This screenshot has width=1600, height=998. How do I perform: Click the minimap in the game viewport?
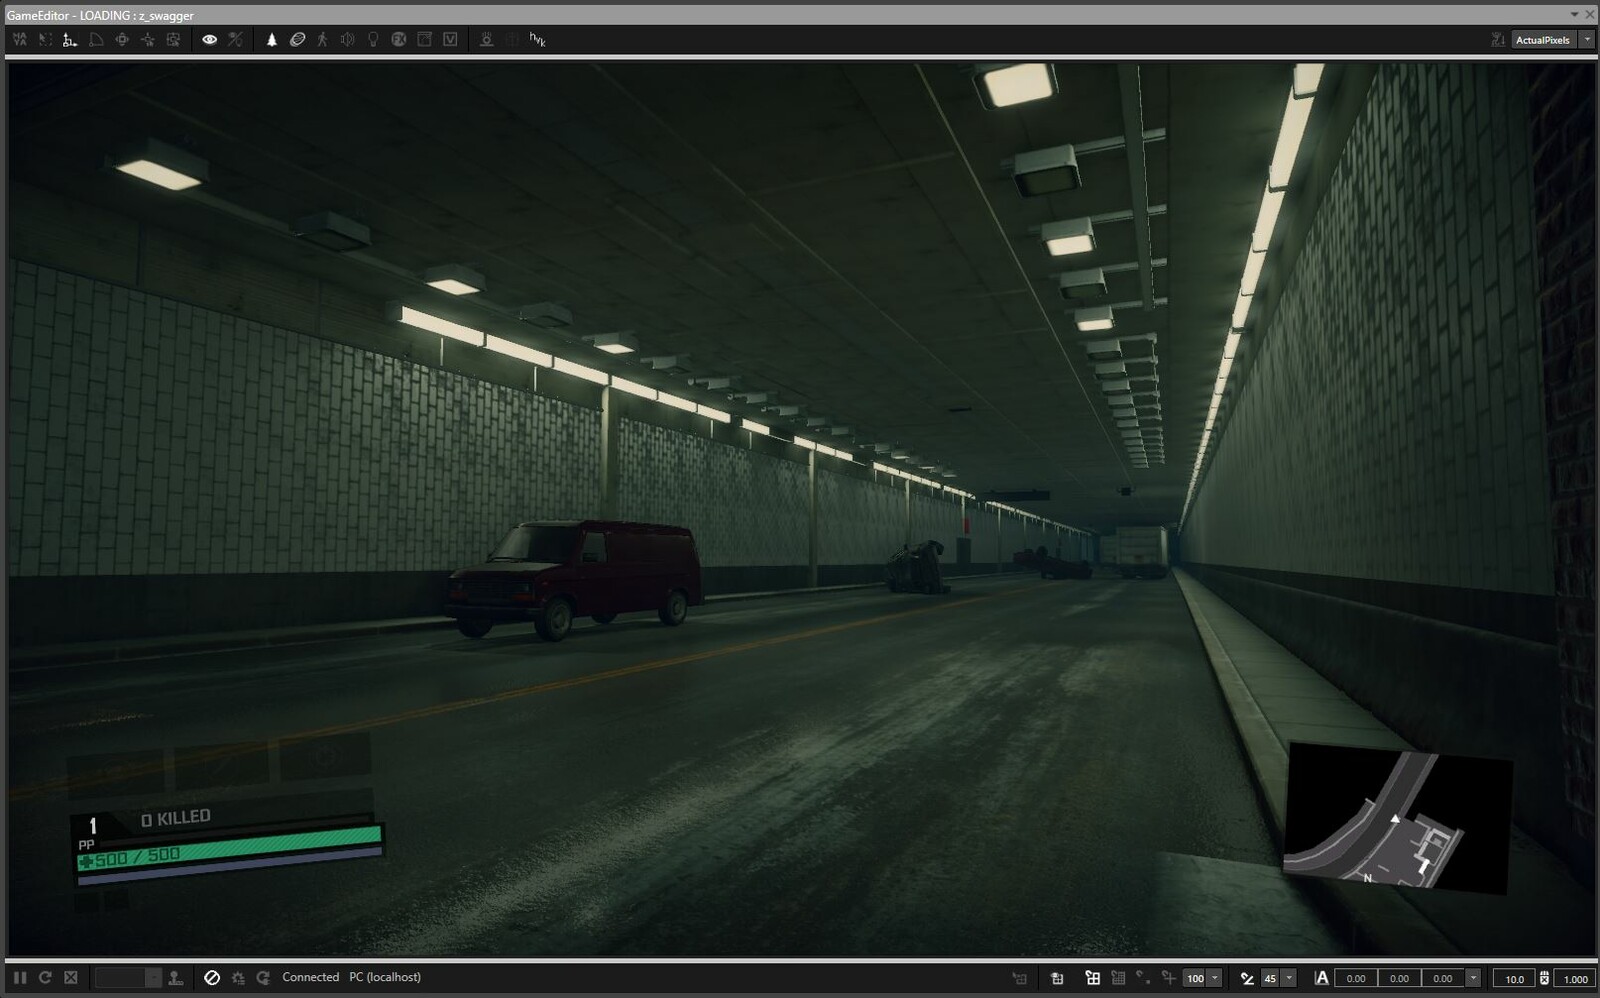tap(1397, 818)
